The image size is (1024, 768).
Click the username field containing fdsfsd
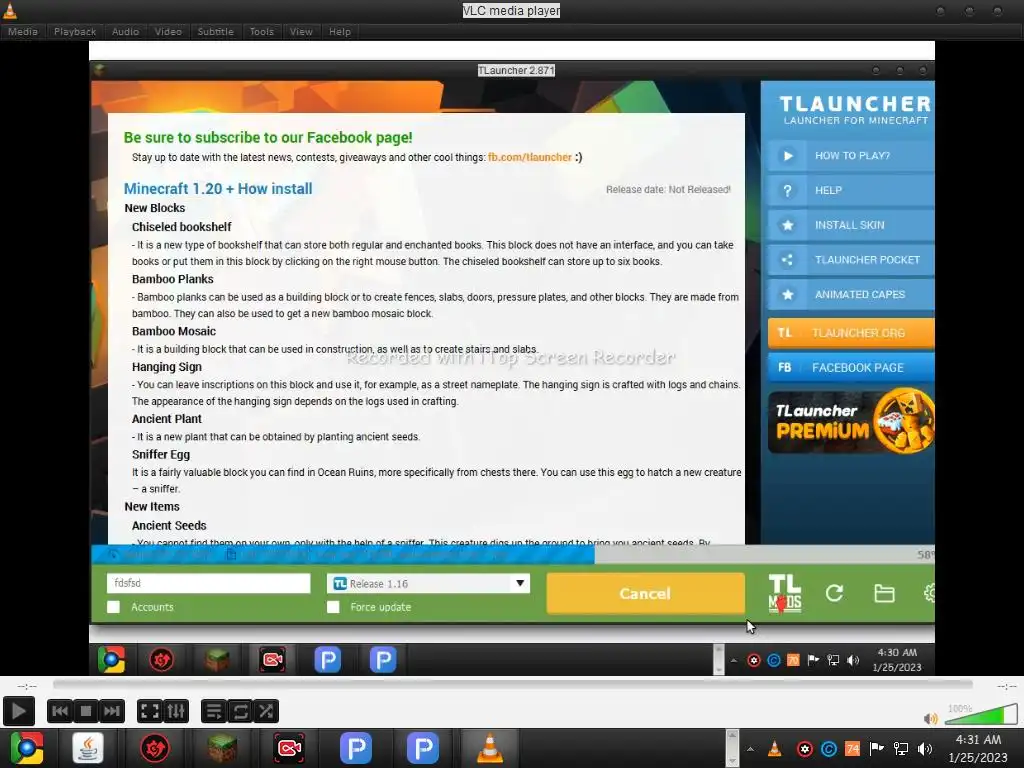pyautogui.click(x=208, y=583)
